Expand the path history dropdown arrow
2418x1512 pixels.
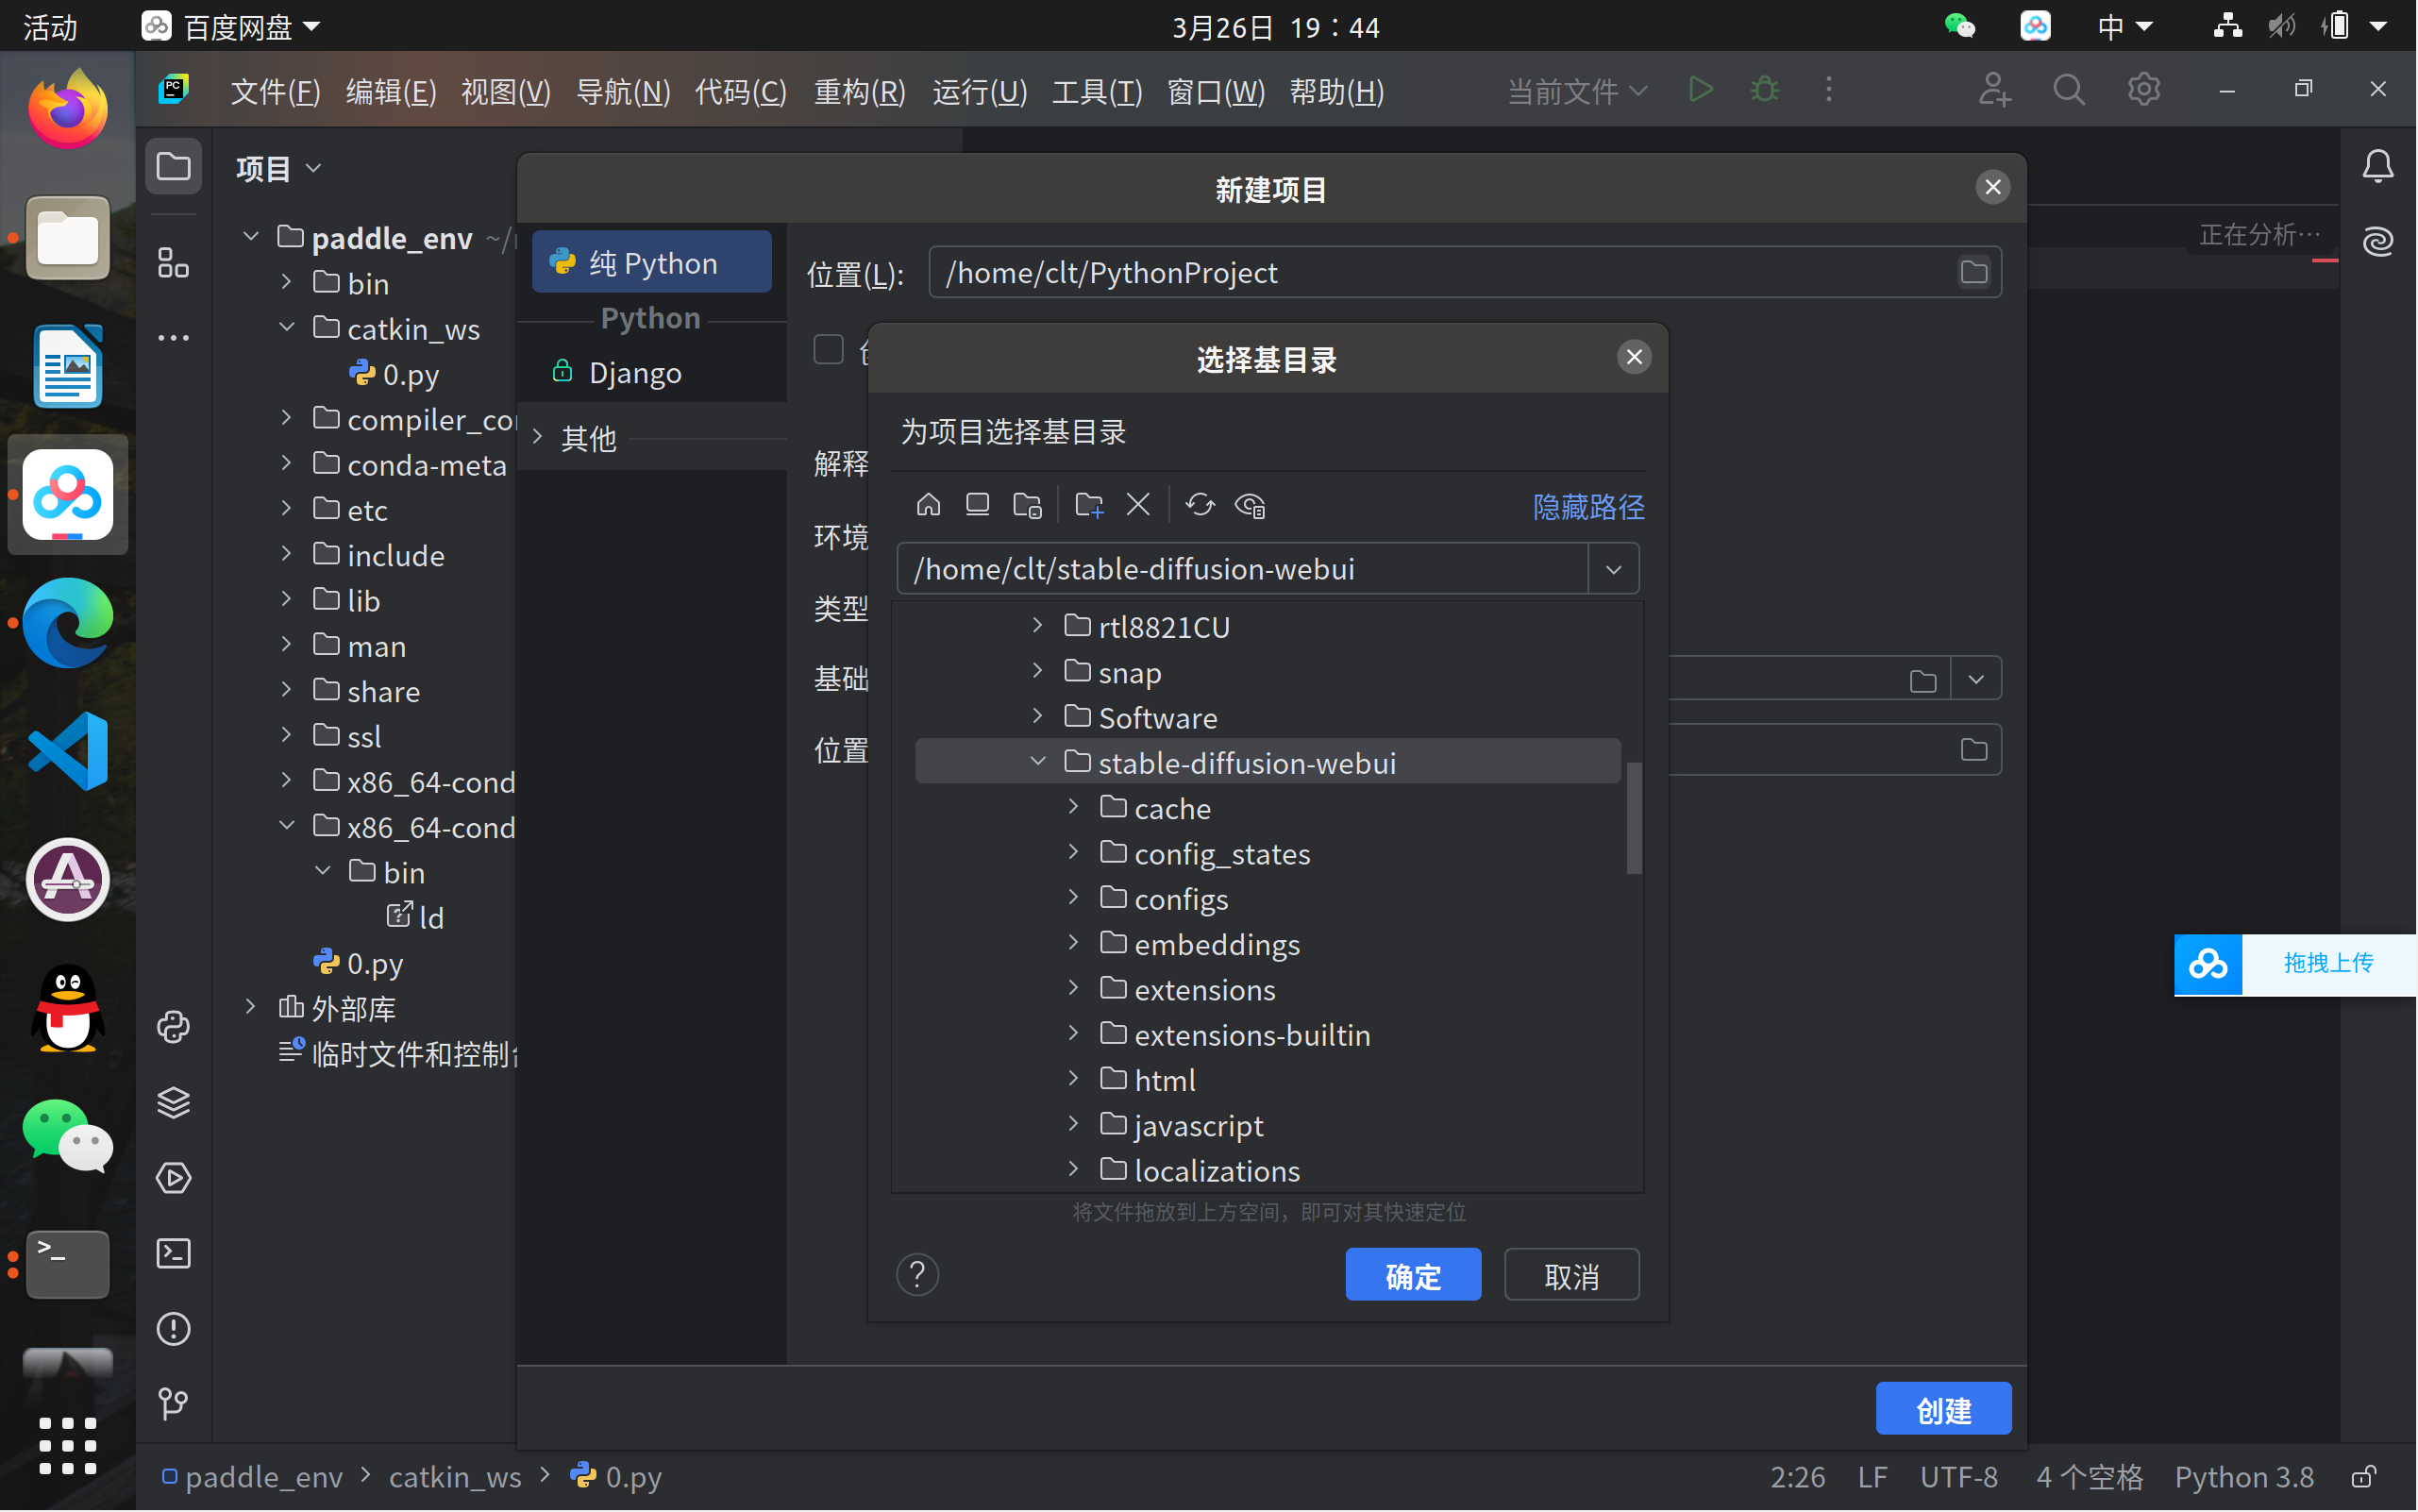click(x=1613, y=570)
